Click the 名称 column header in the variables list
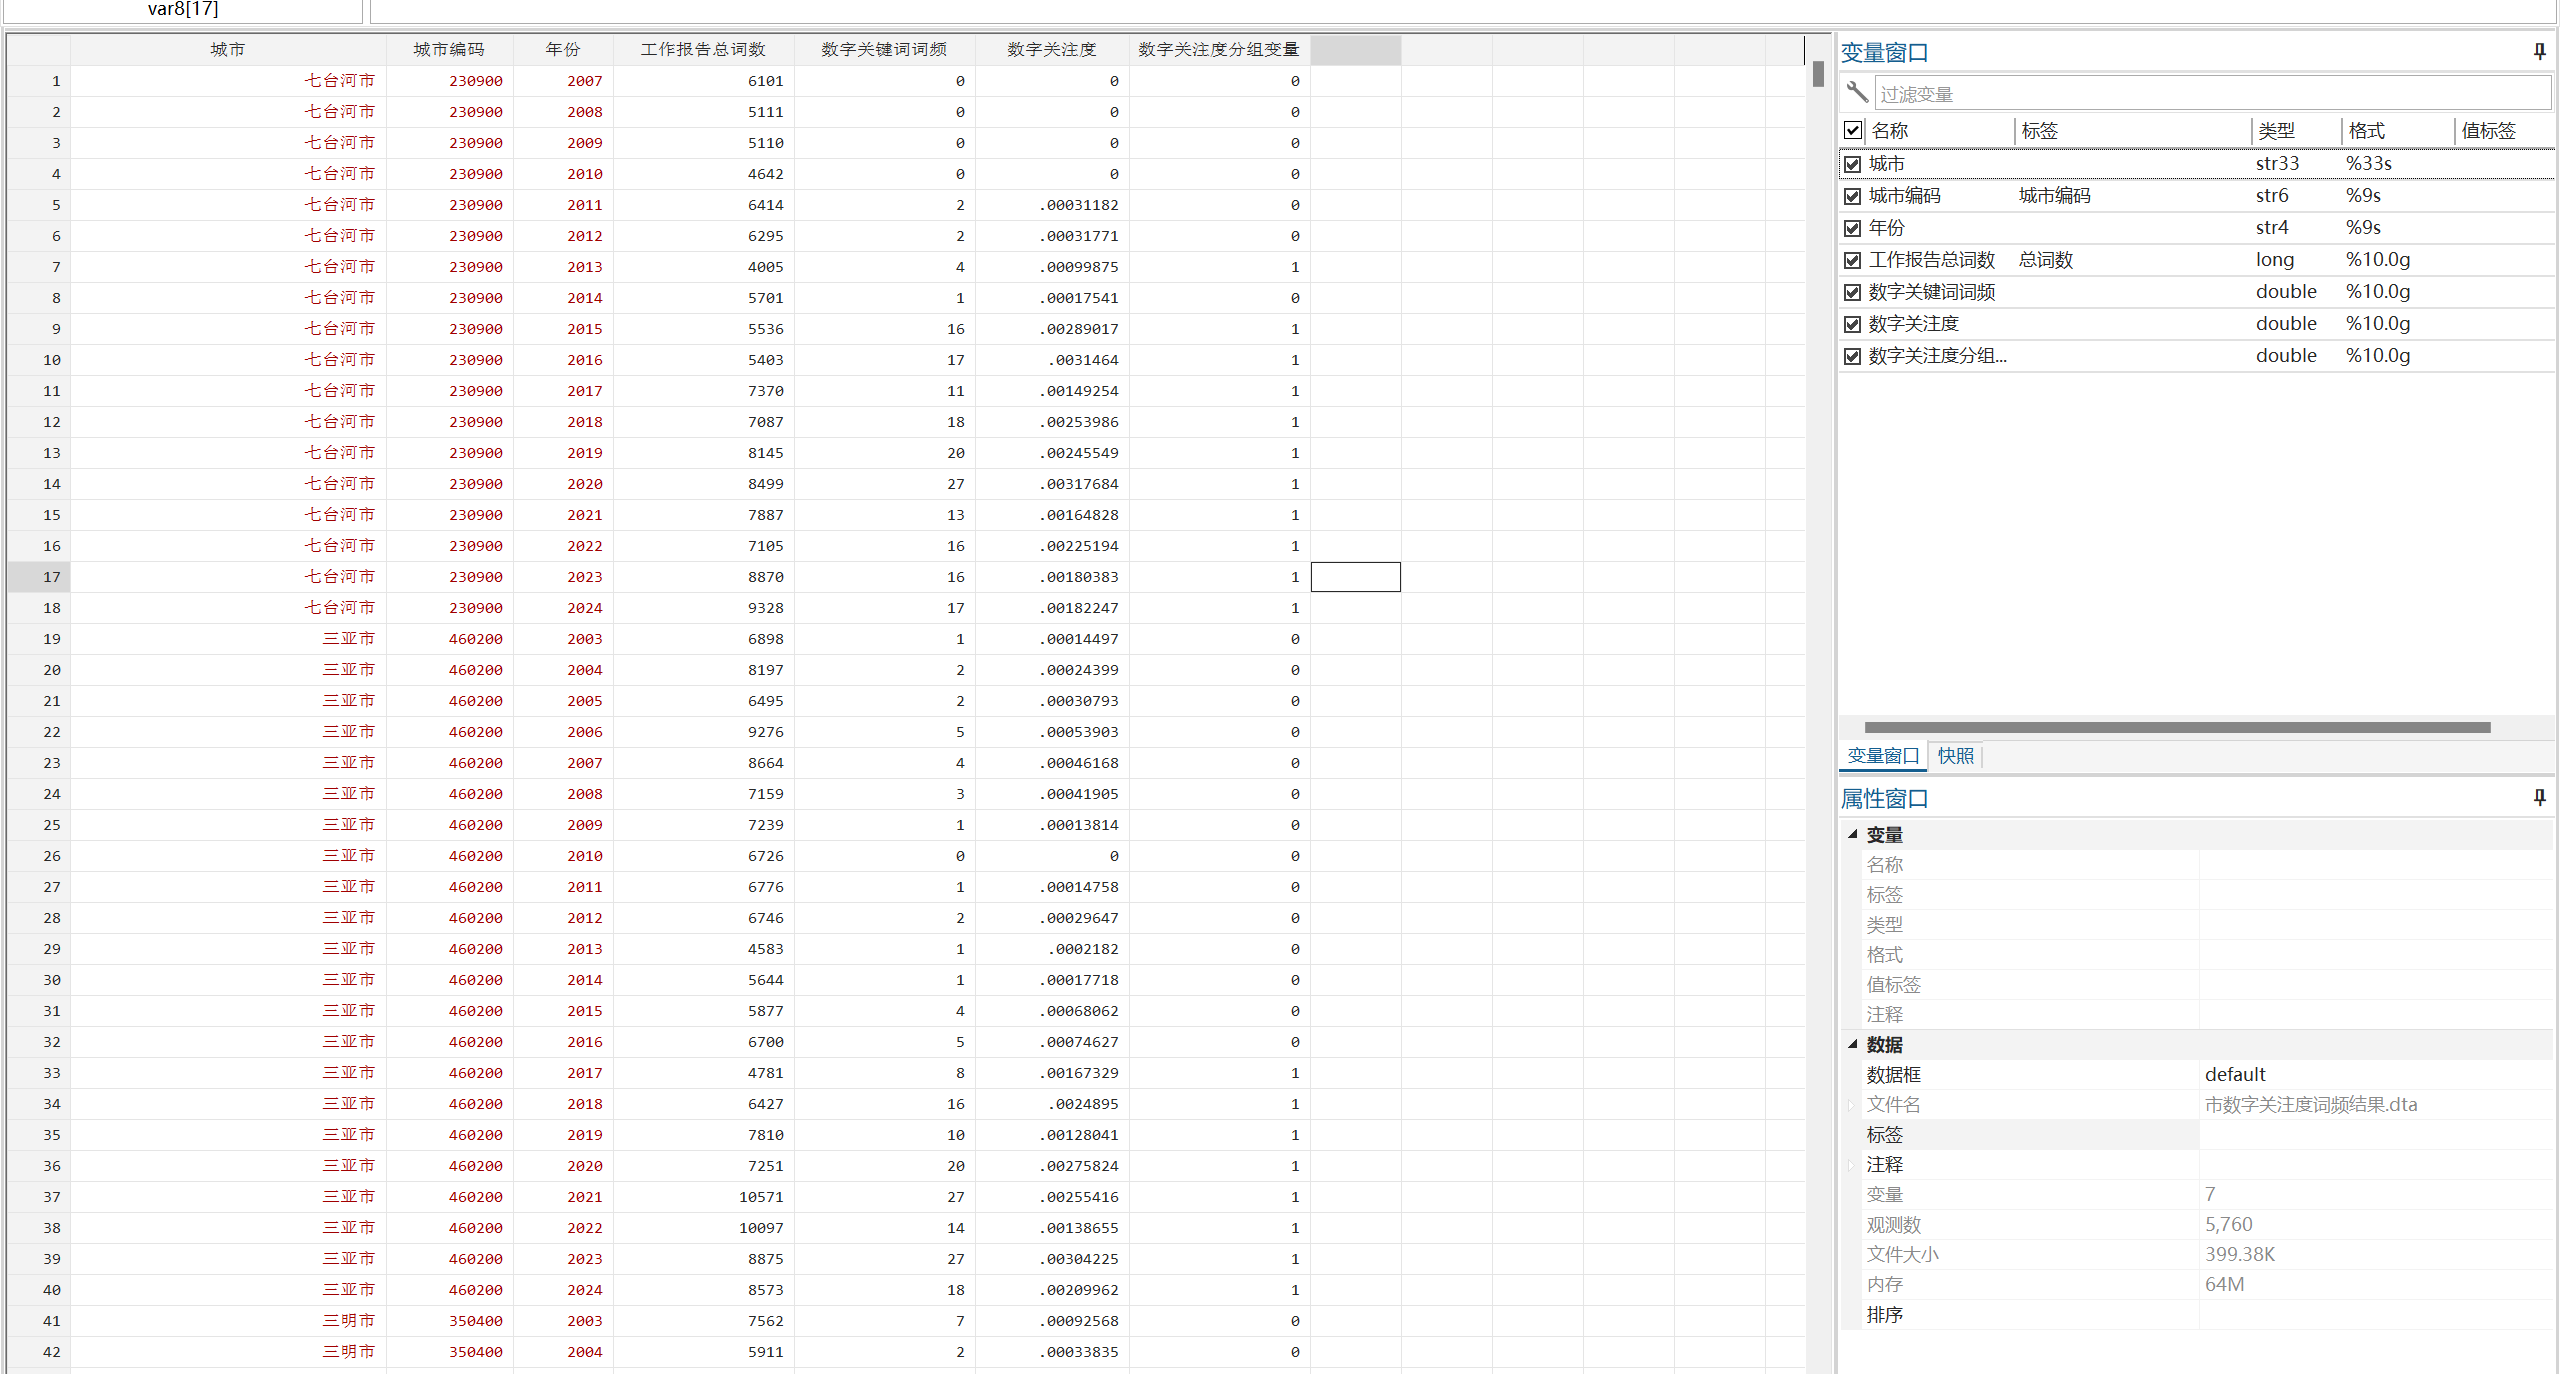This screenshot has height=1374, width=2560. point(1890,131)
